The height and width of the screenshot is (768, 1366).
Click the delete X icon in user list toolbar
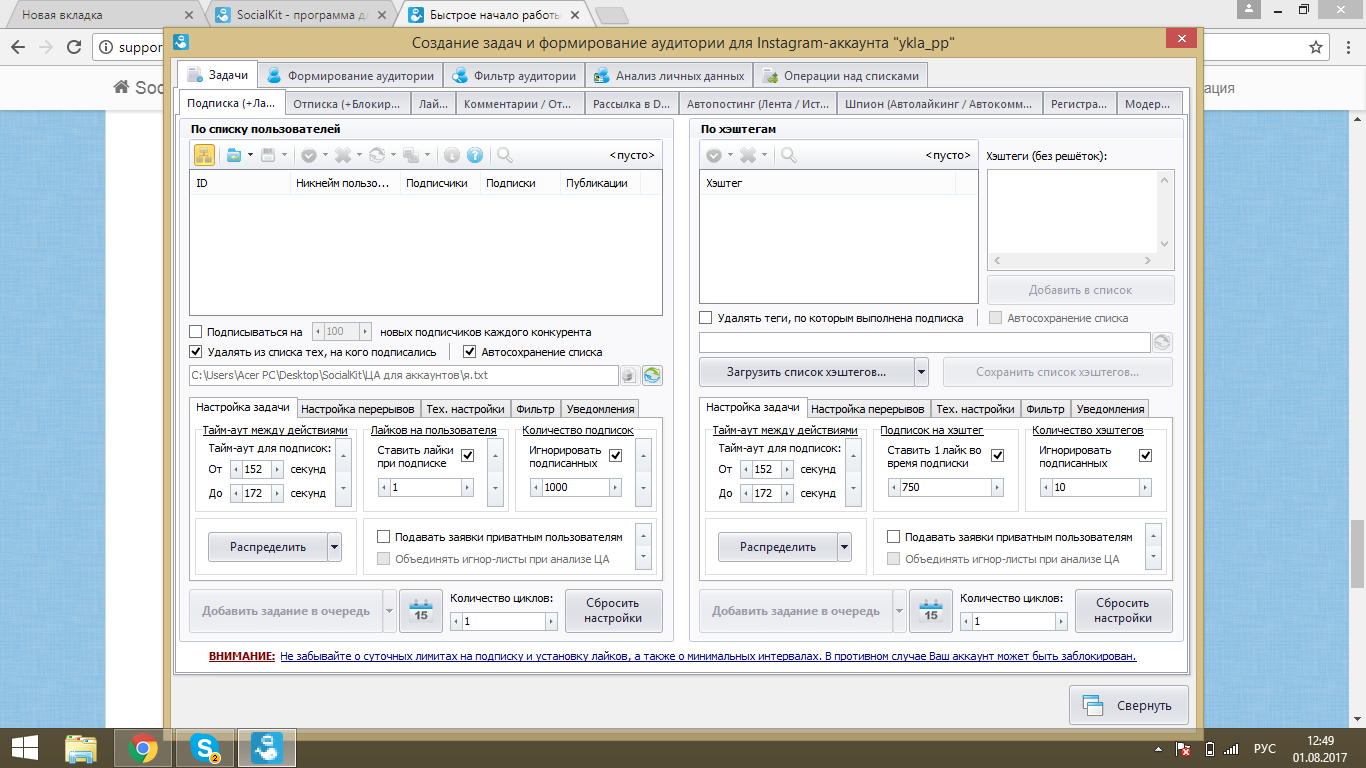click(x=343, y=155)
